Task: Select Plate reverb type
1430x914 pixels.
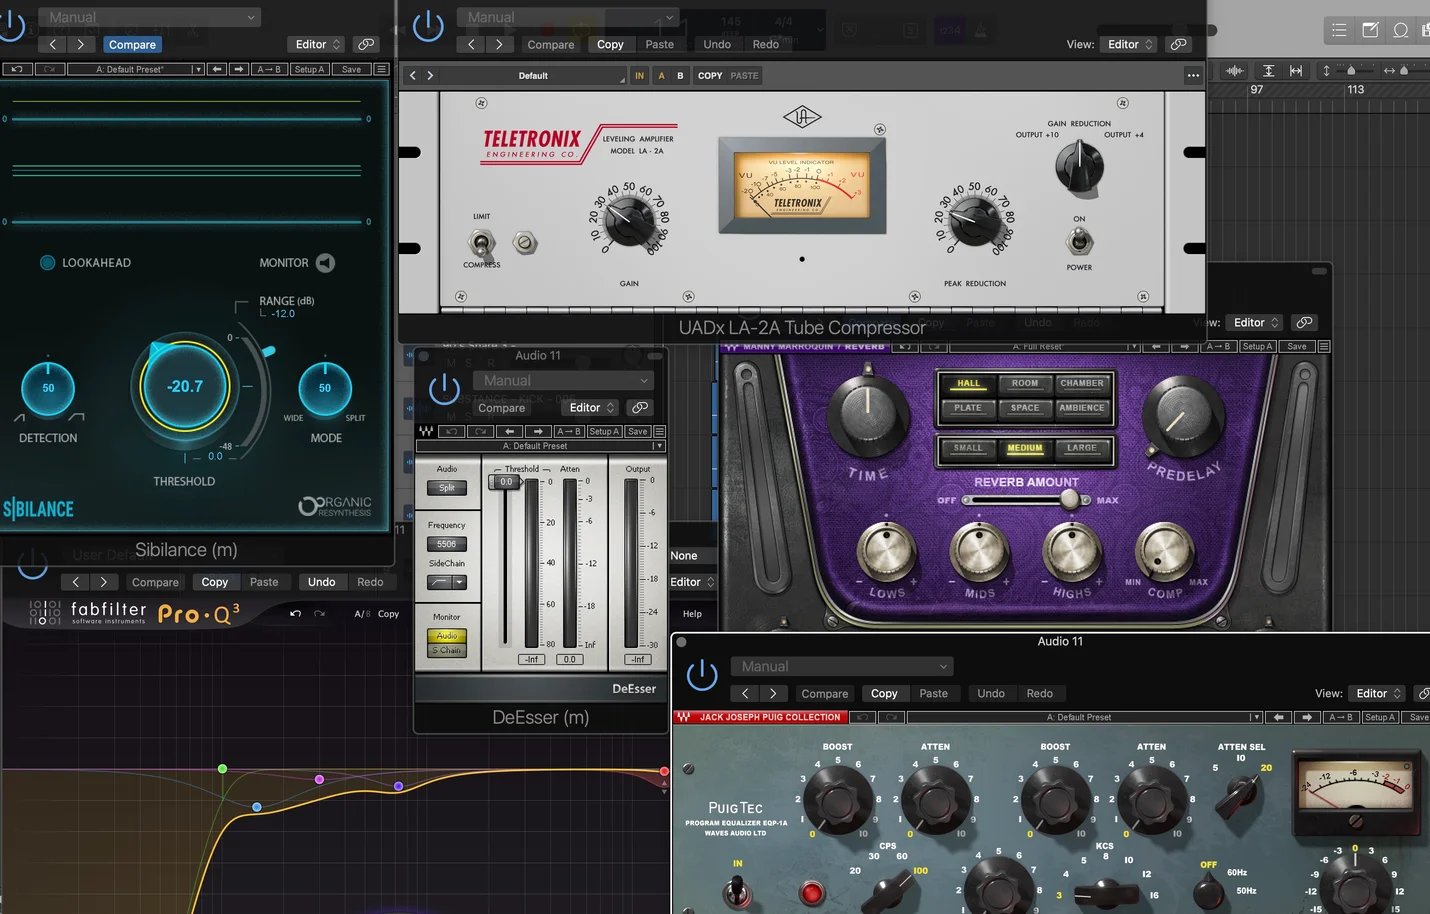Action: pyautogui.click(x=968, y=408)
